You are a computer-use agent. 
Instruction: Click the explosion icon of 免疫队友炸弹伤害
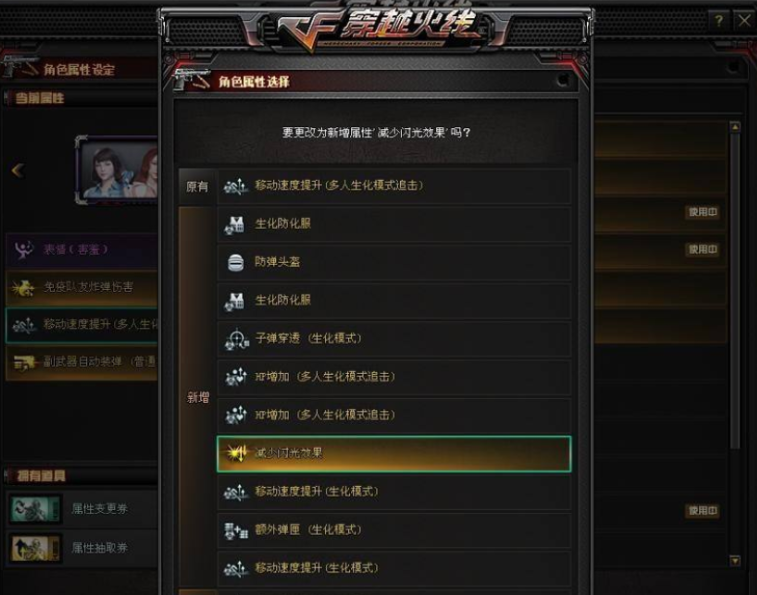(x=24, y=287)
